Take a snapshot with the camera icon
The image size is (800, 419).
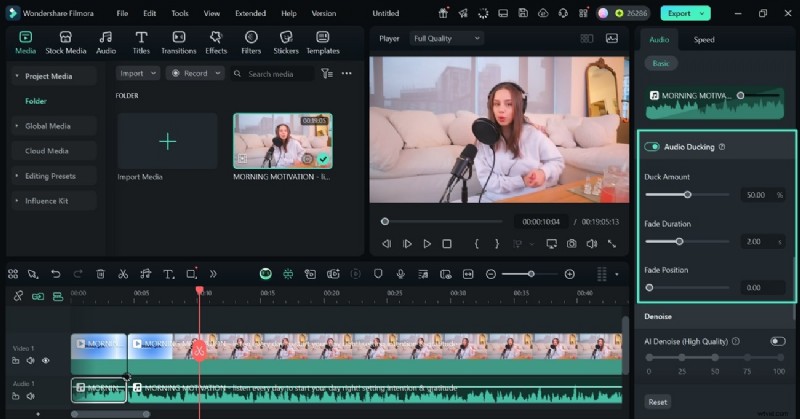click(571, 244)
